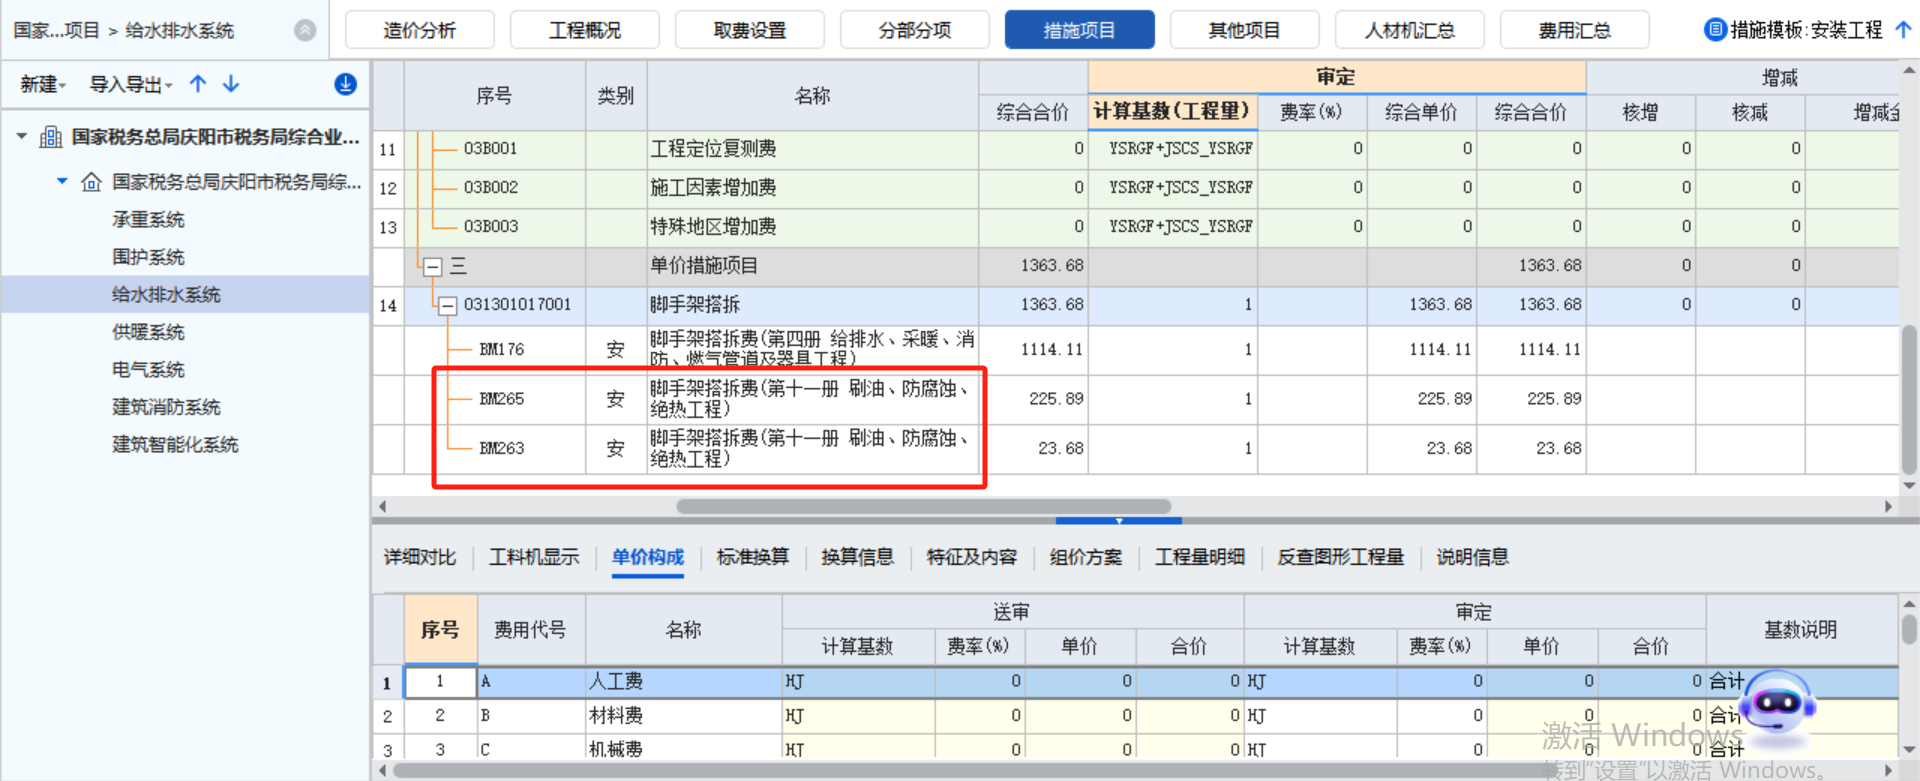
Task: Click upper table vertical scrollbar thumb
Action: coord(1909,398)
